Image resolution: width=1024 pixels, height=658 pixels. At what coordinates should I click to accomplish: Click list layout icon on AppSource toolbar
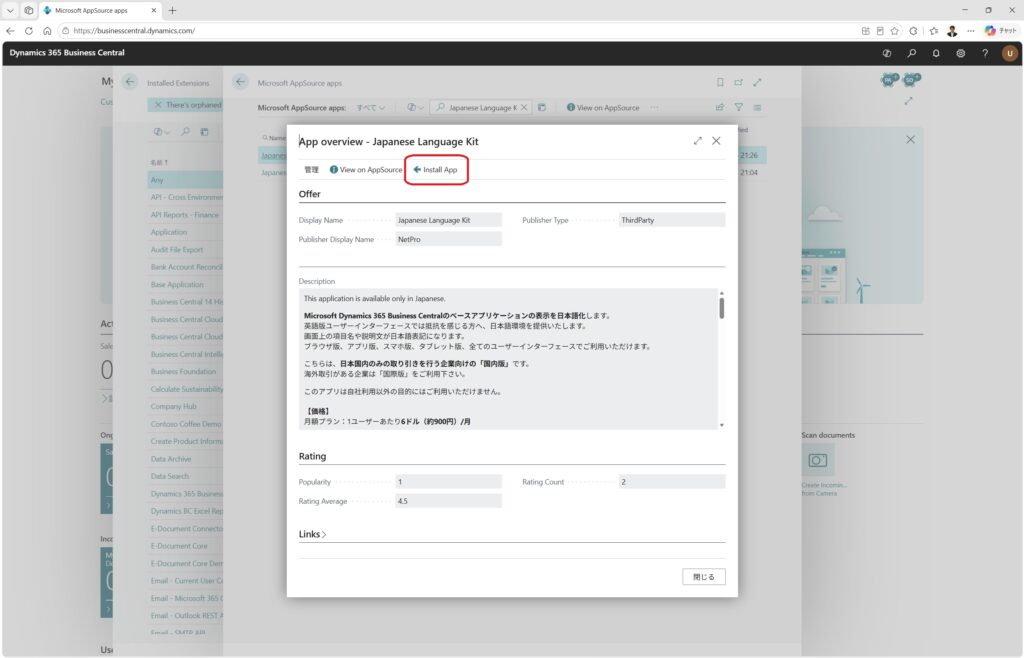click(758, 108)
